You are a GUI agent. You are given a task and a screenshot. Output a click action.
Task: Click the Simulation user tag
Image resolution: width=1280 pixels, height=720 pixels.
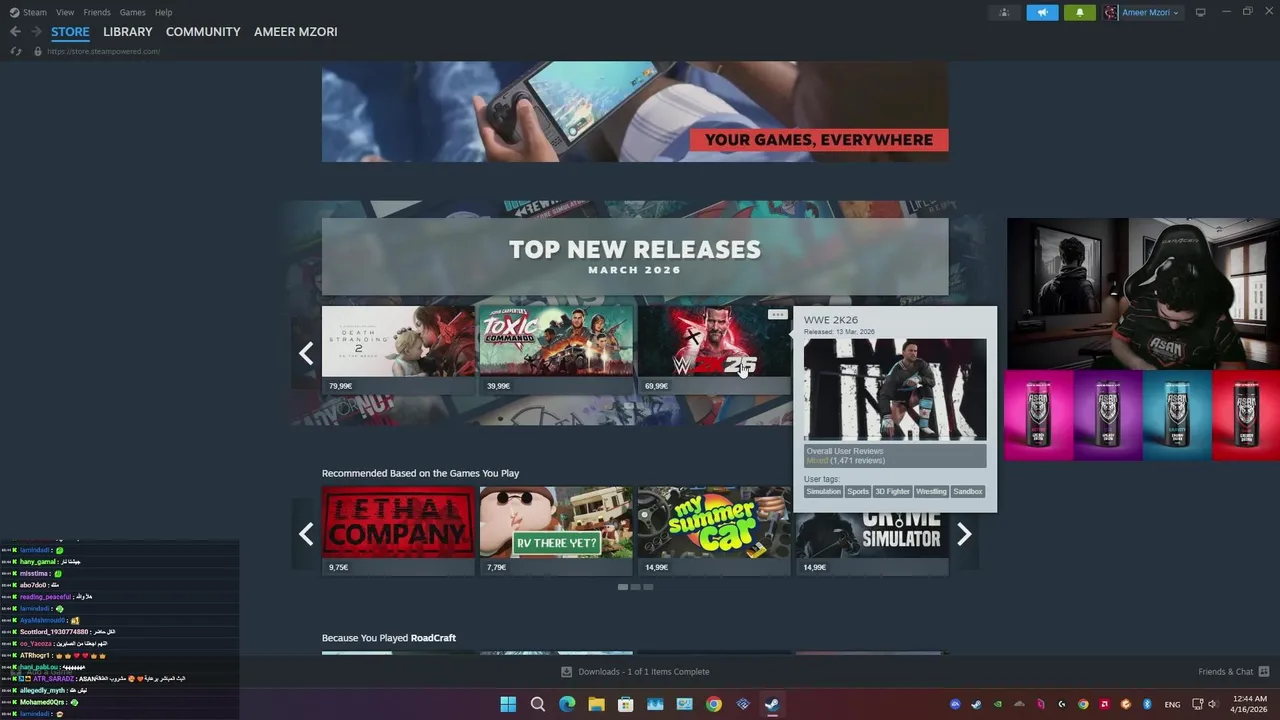824,492
